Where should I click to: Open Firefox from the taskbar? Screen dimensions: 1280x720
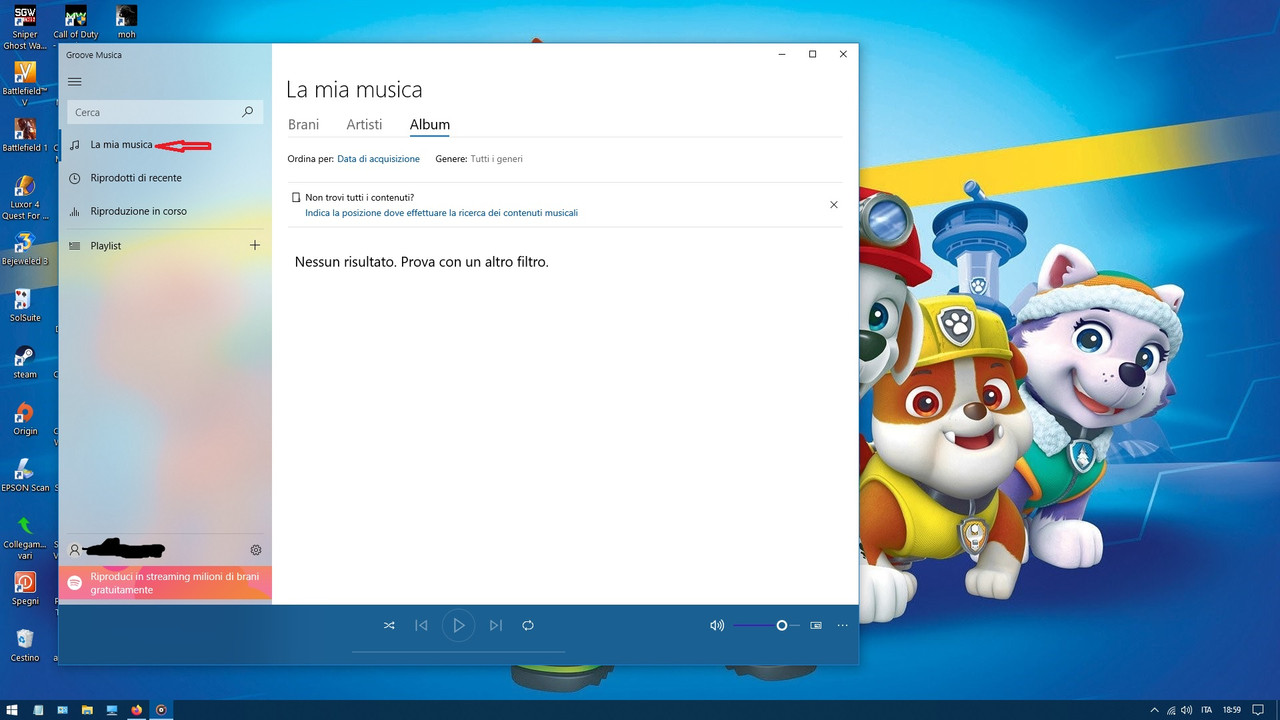point(137,710)
